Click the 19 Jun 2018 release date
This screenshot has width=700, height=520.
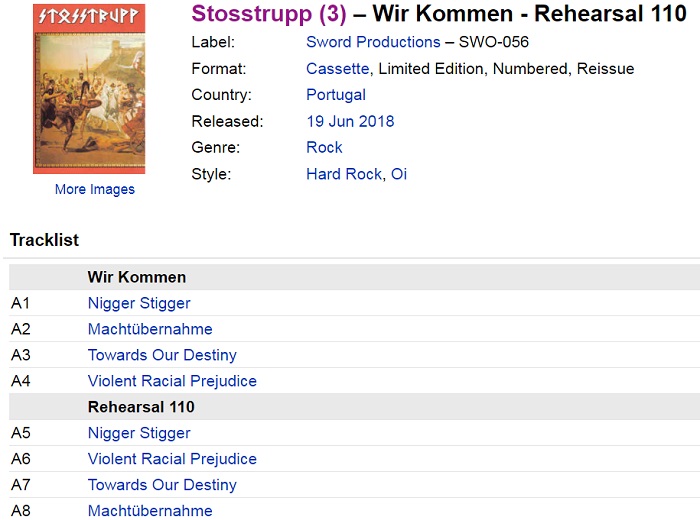(x=350, y=121)
